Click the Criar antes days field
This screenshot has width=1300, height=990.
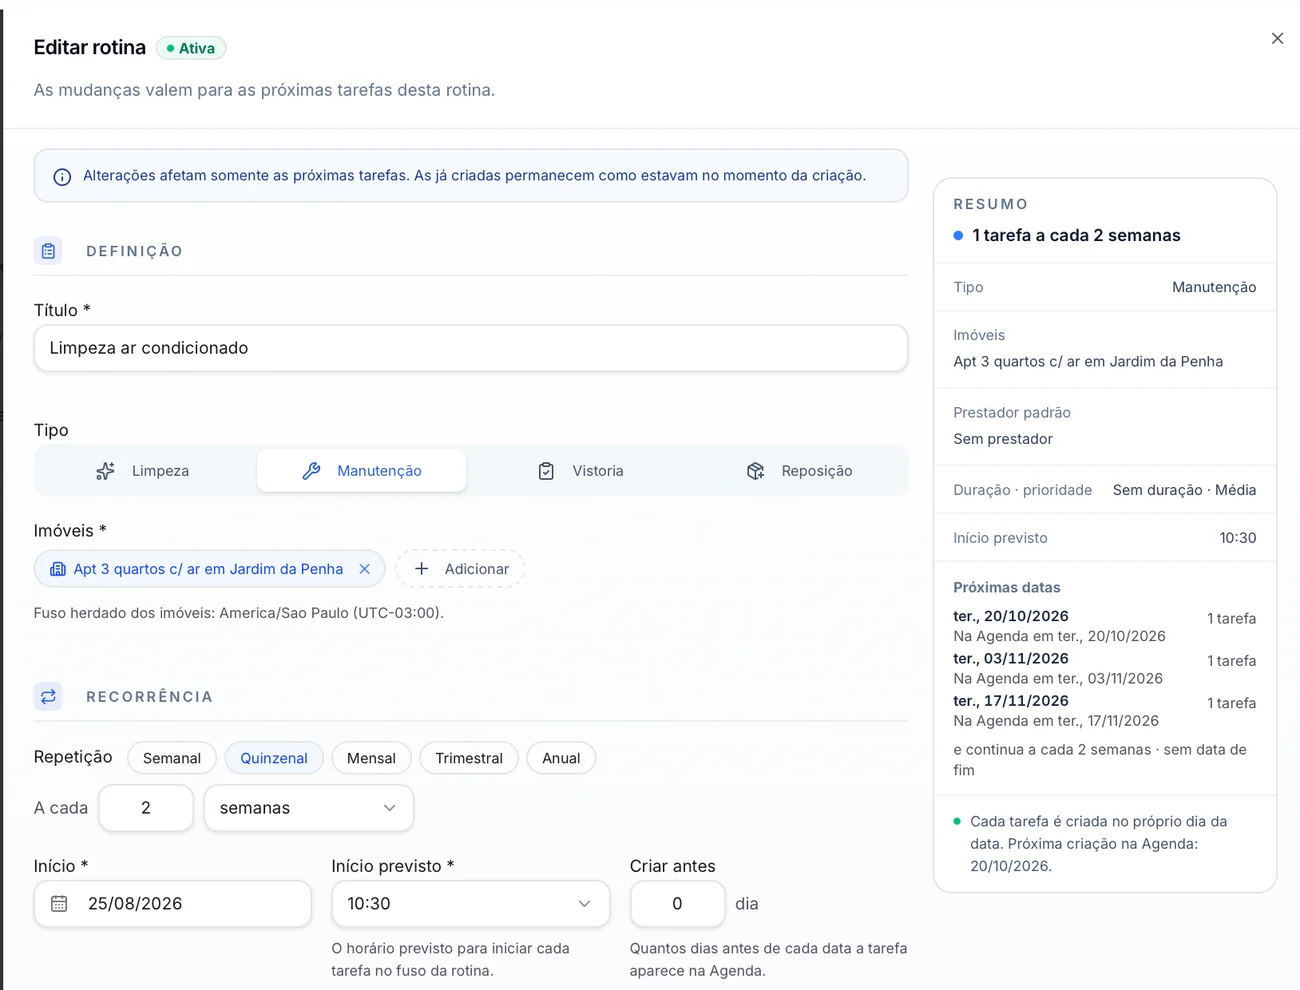[x=677, y=904]
